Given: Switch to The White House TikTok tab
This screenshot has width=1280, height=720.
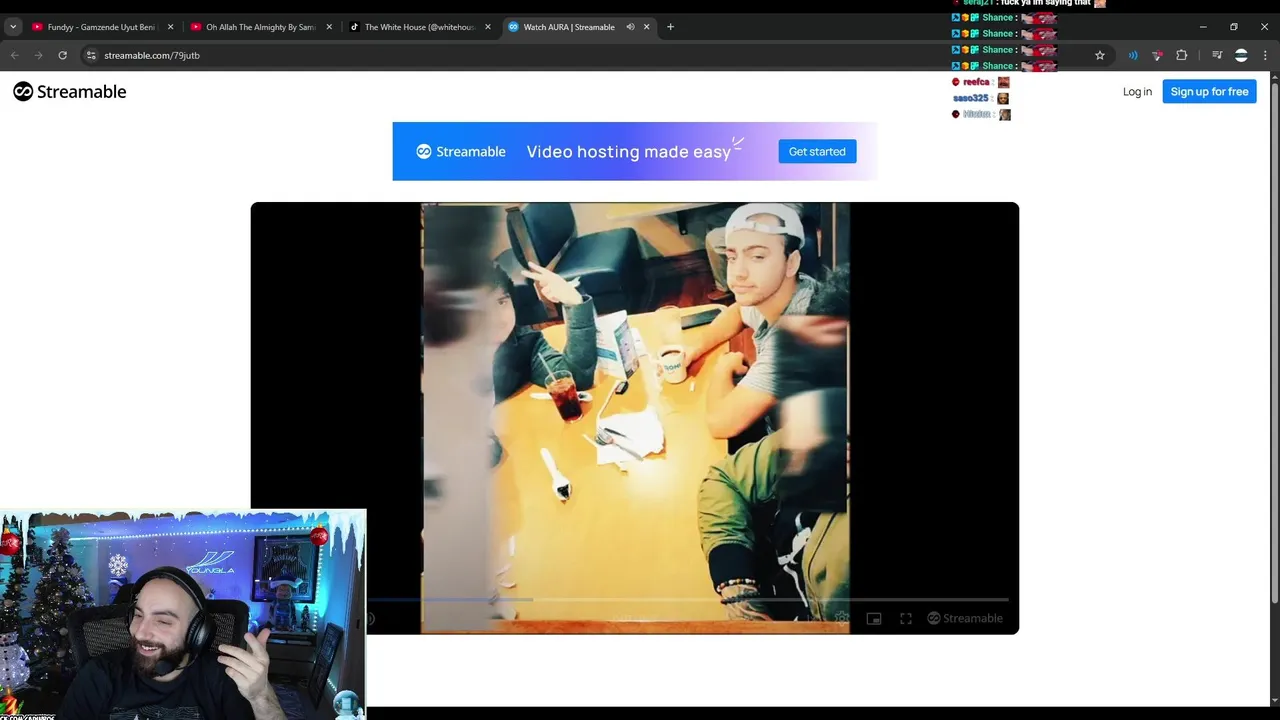Looking at the screenshot, I should pyautogui.click(x=420, y=27).
